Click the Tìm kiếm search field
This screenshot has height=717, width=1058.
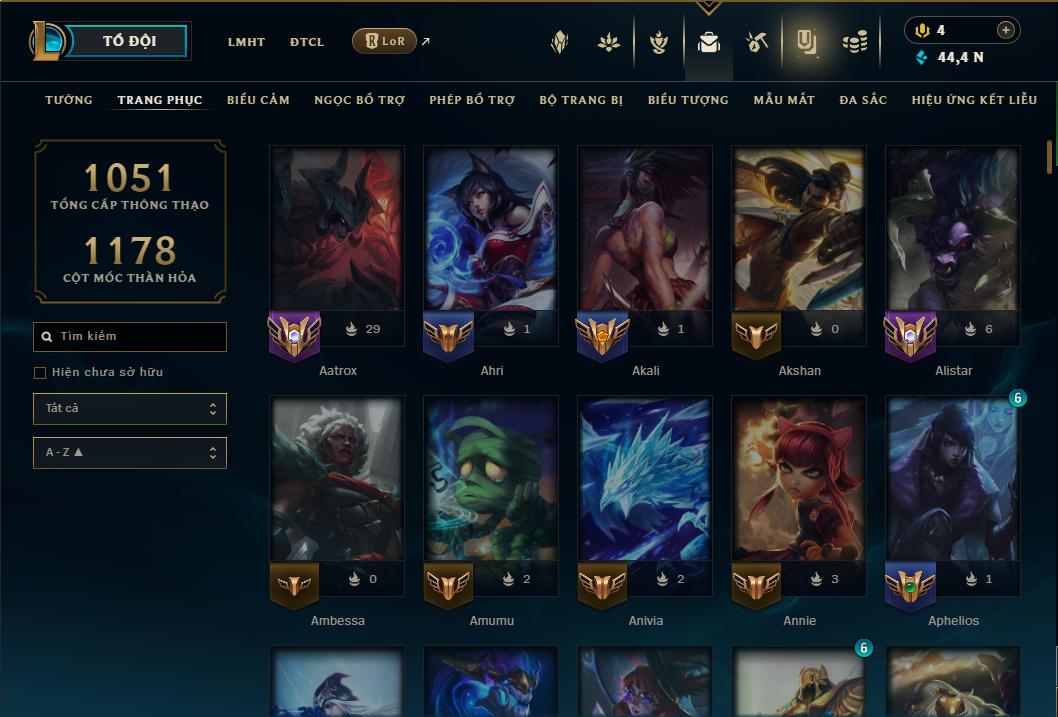click(130, 337)
